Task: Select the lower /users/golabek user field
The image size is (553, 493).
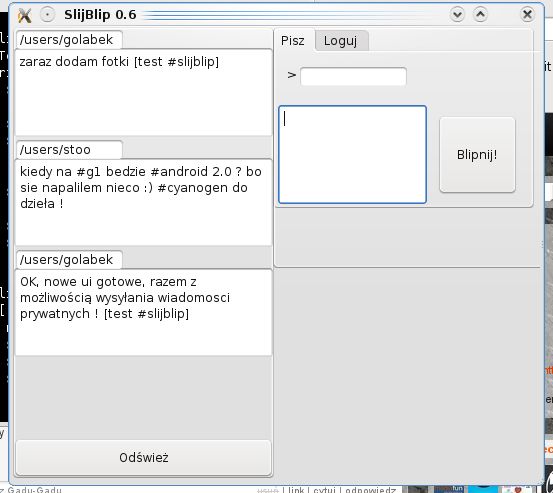Action: [69, 260]
